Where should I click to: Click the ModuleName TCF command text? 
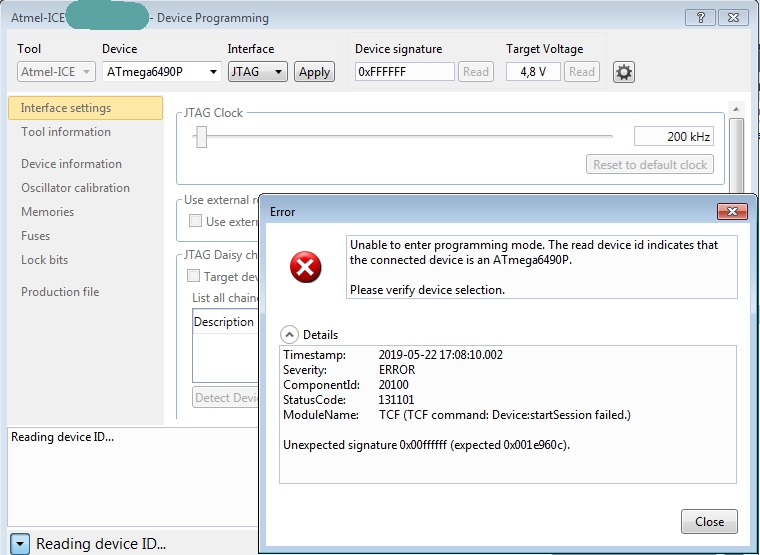click(x=505, y=415)
